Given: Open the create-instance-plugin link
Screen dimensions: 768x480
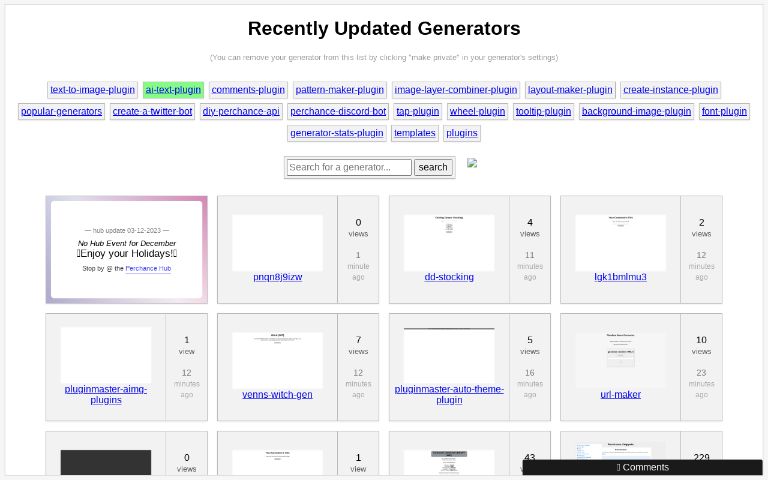Looking at the screenshot, I should pos(671,90).
